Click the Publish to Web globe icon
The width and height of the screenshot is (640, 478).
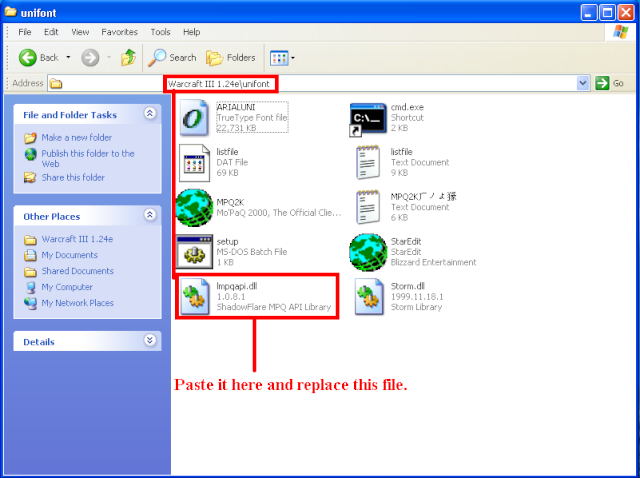[x=30, y=154]
